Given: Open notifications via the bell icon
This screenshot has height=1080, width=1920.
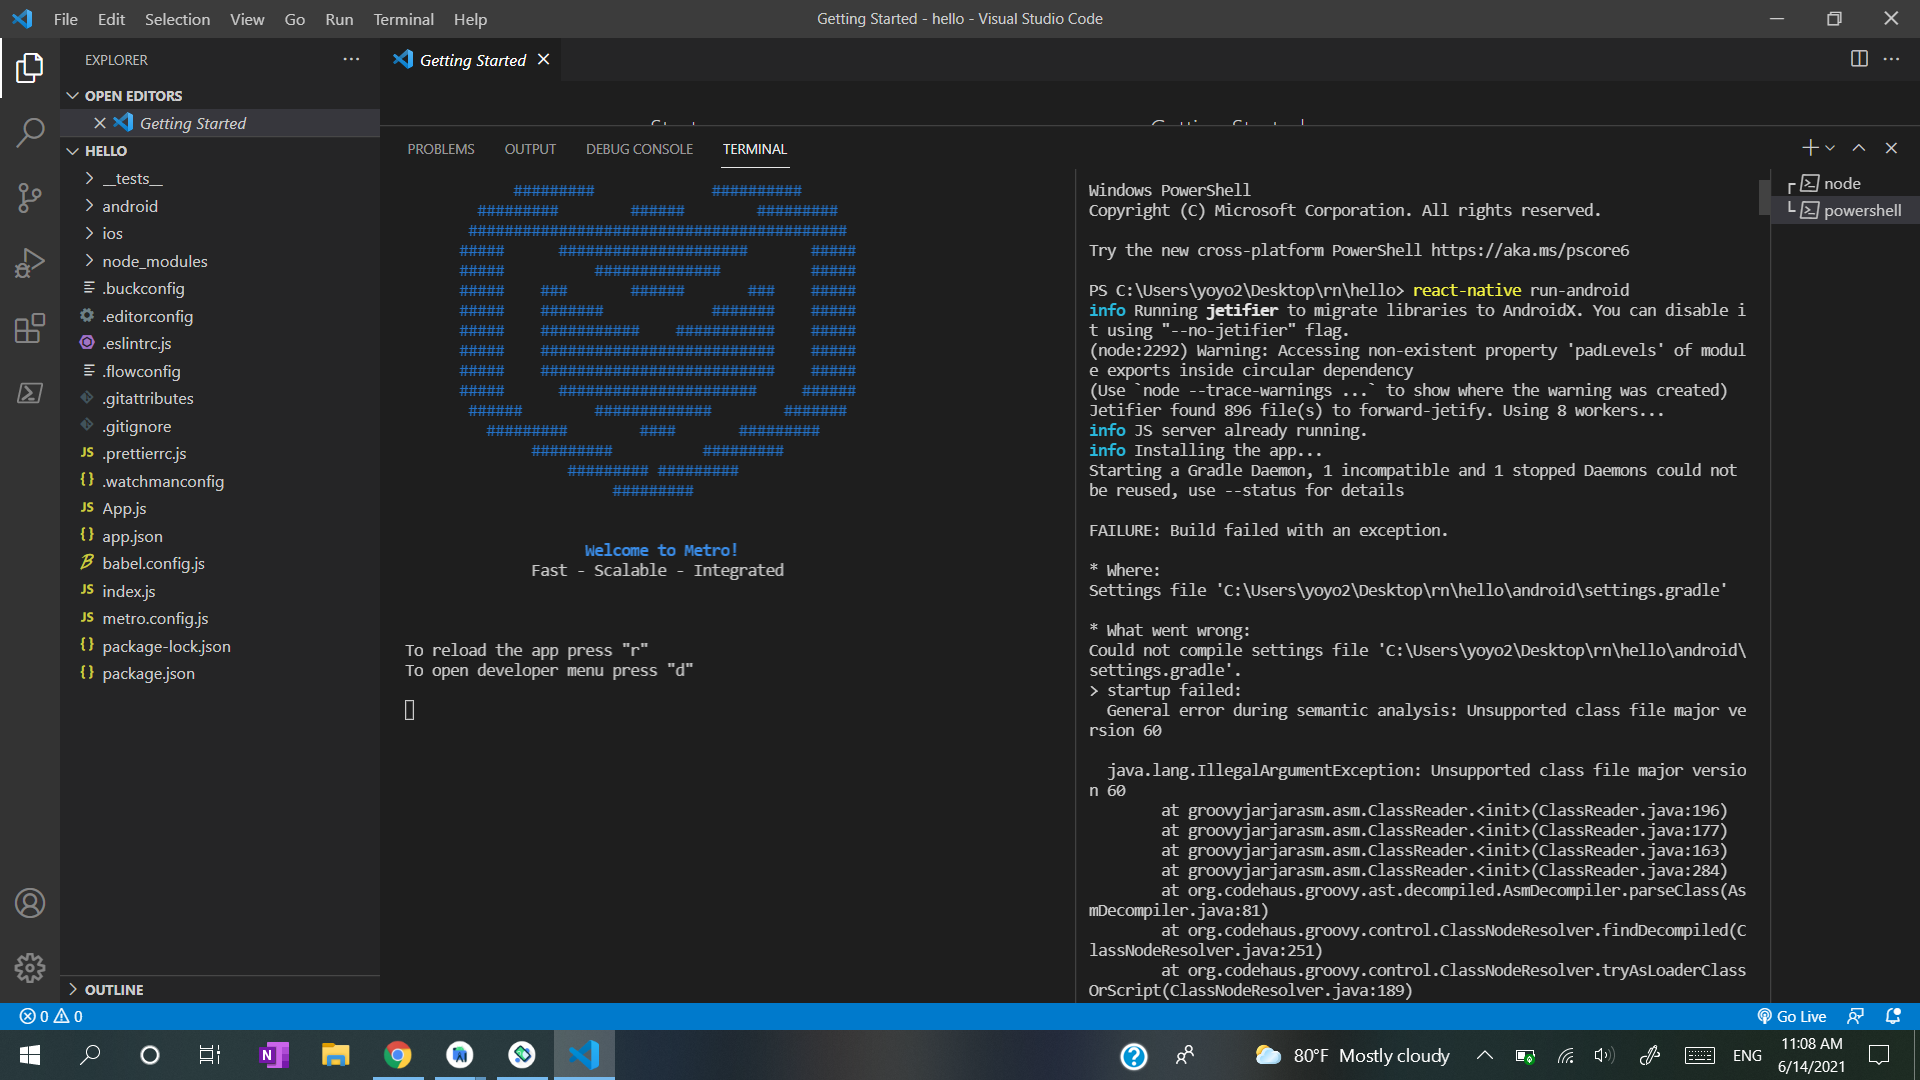Looking at the screenshot, I should click(x=1893, y=1016).
